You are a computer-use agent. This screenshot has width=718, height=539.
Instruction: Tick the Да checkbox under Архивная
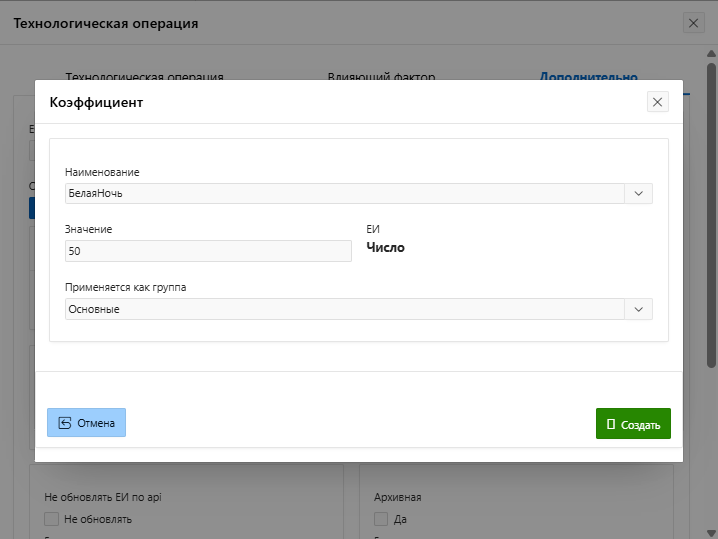[381, 519]
